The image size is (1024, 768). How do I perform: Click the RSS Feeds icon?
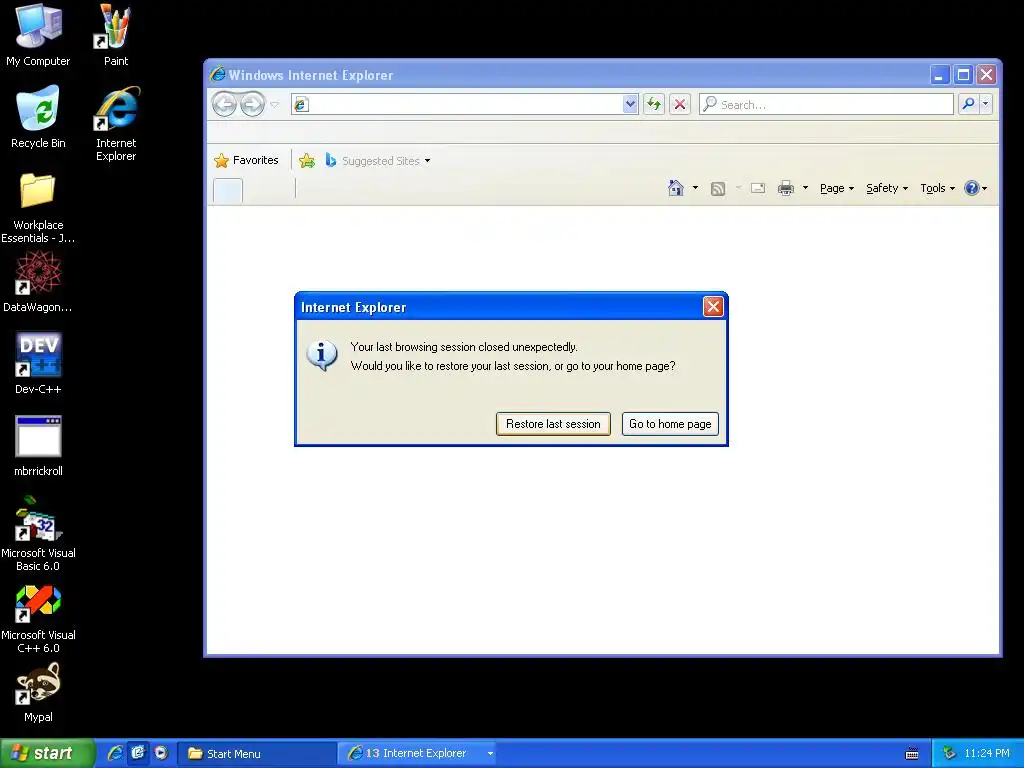point(718,189)
